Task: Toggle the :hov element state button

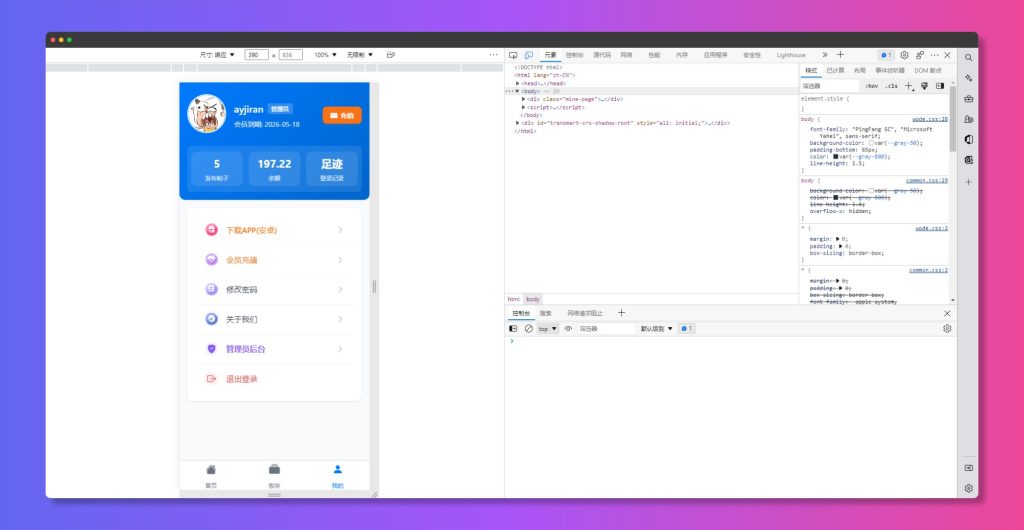Action: pyautogui.click(x=871, y=86)
